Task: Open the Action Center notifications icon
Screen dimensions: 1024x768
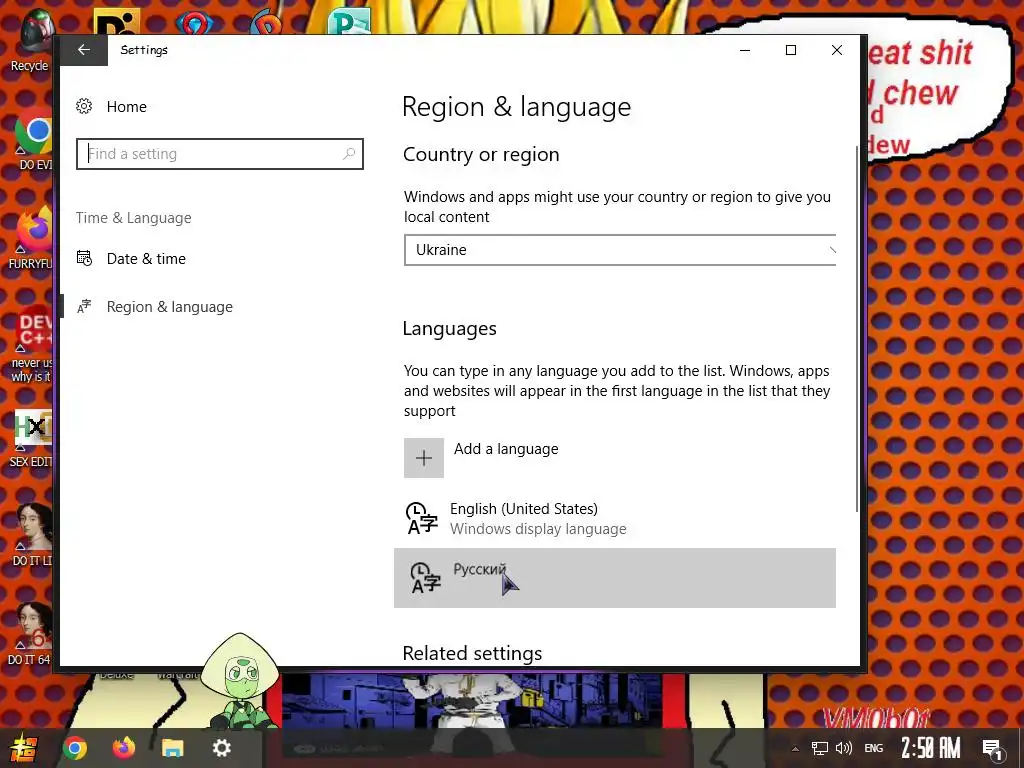Action: [993, 750]
